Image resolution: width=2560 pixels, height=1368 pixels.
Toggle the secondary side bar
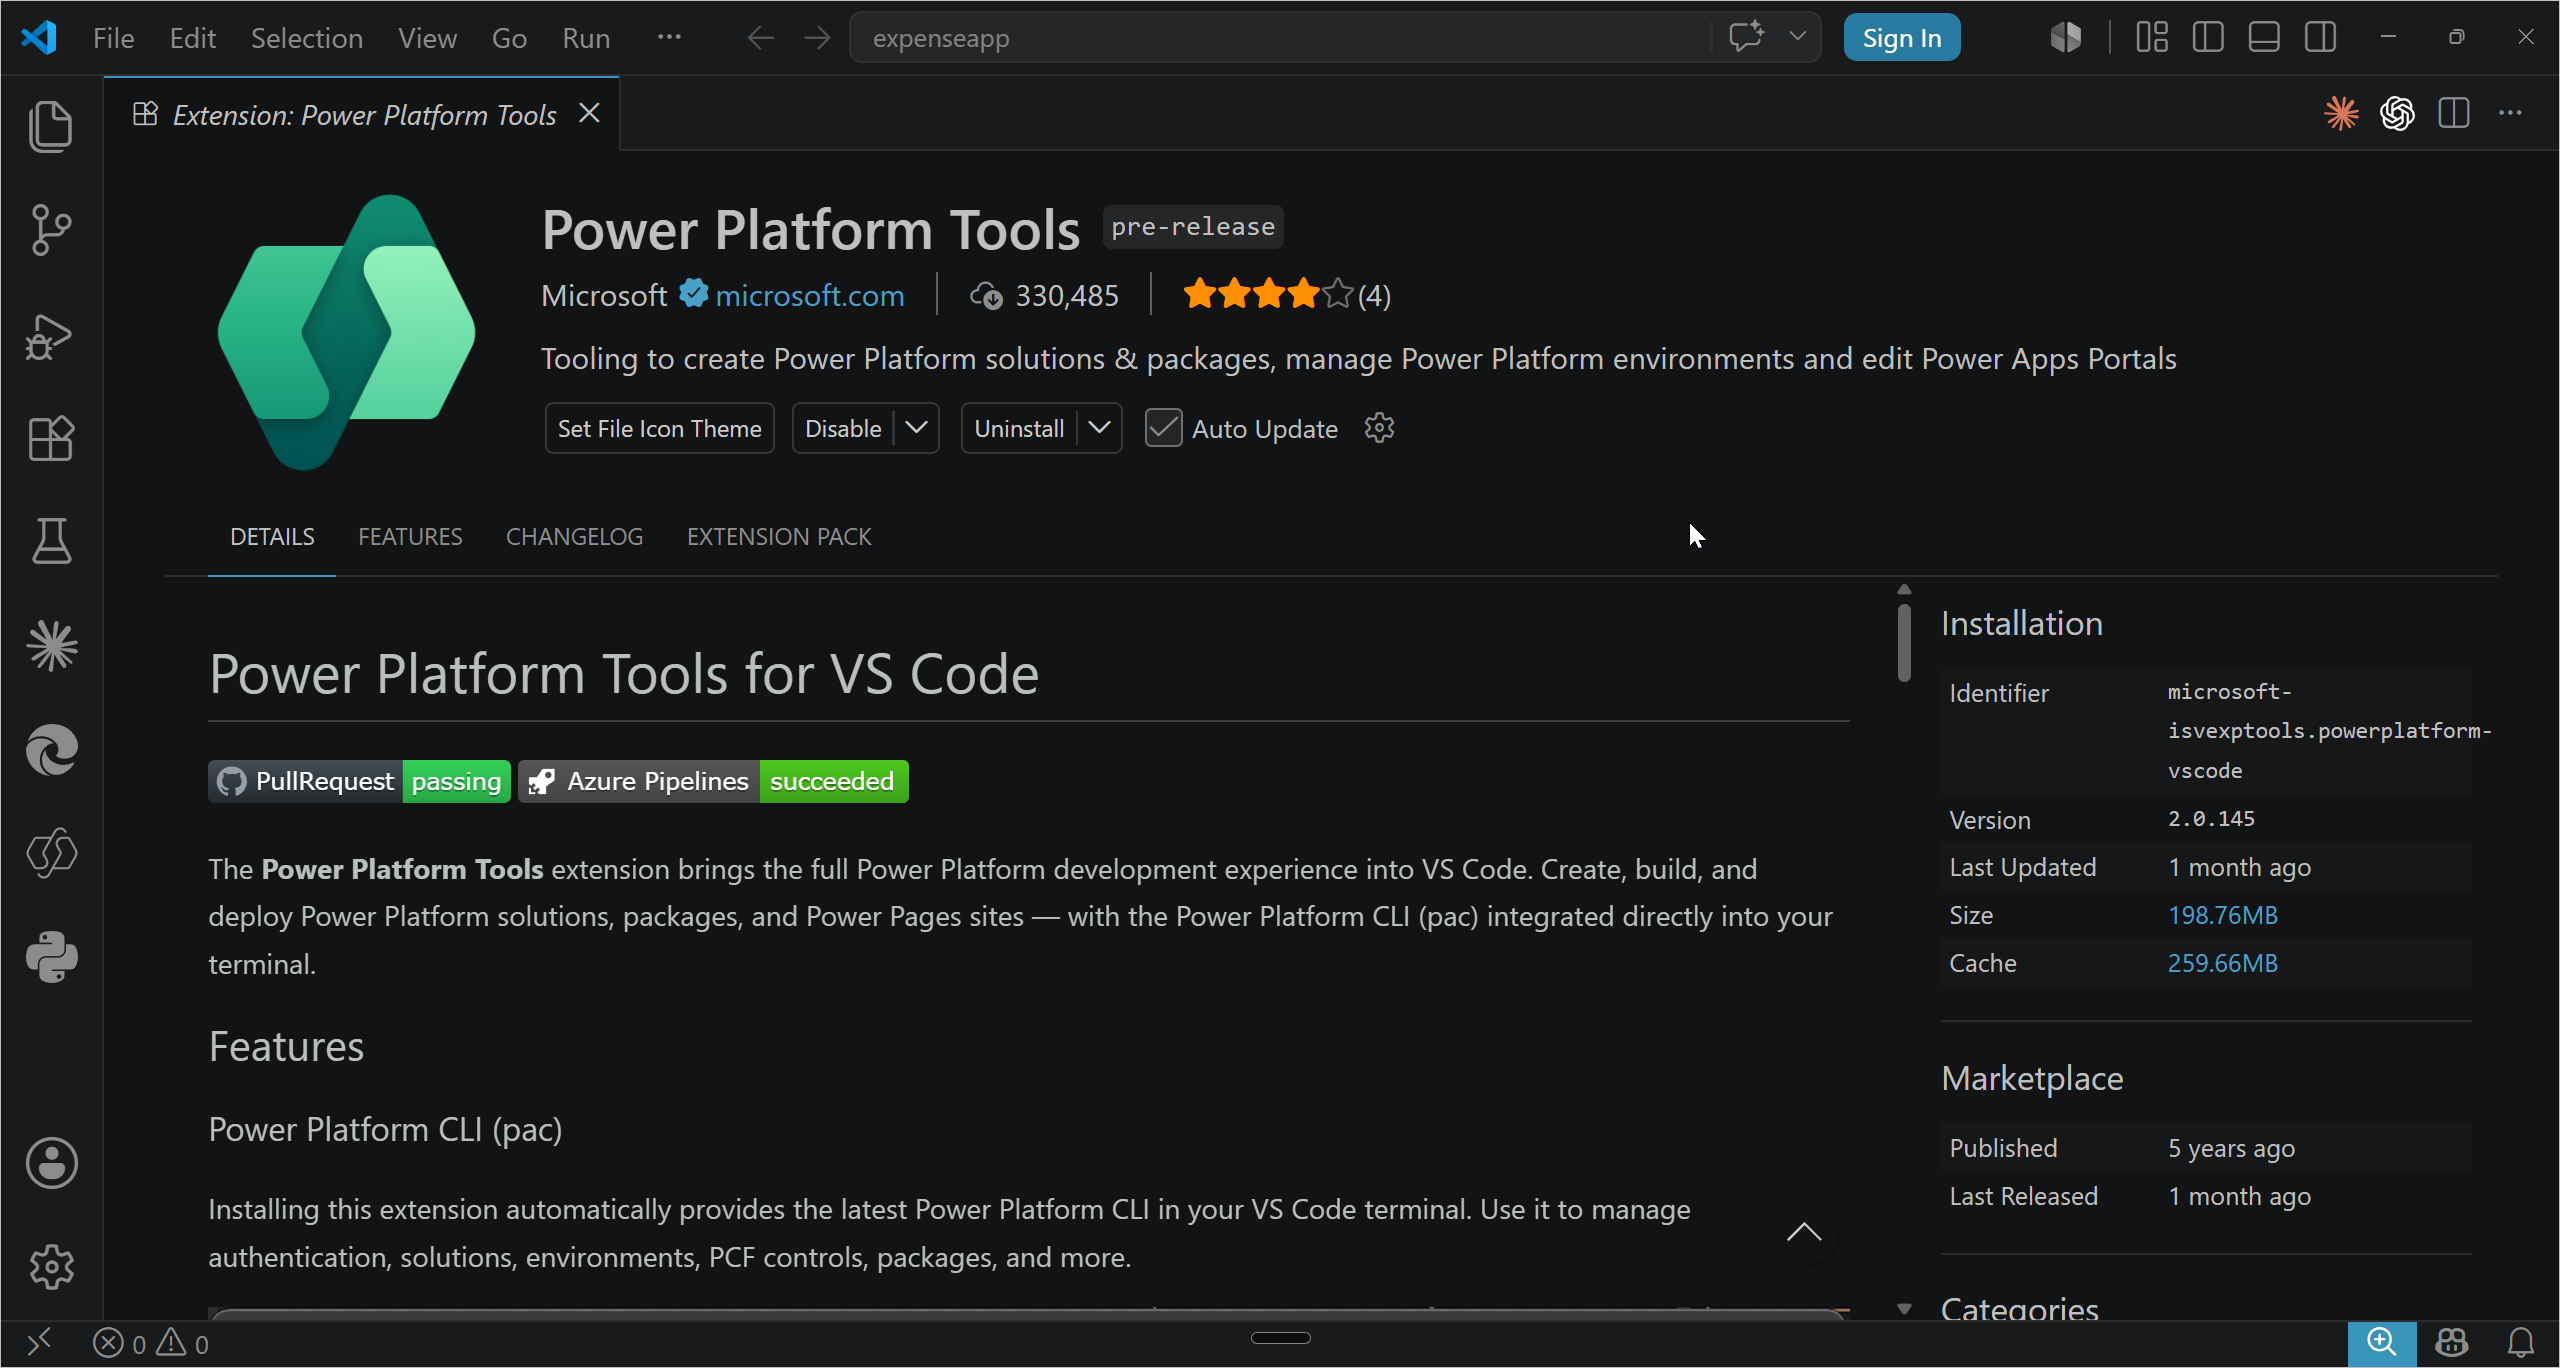pos(2320,38)
